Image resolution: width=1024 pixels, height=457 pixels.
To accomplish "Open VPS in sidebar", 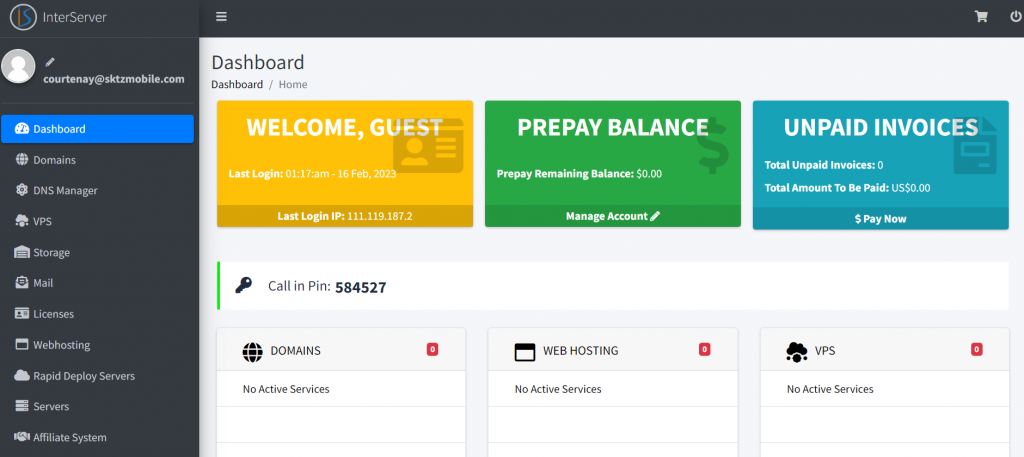I will [x=97, y=221].
